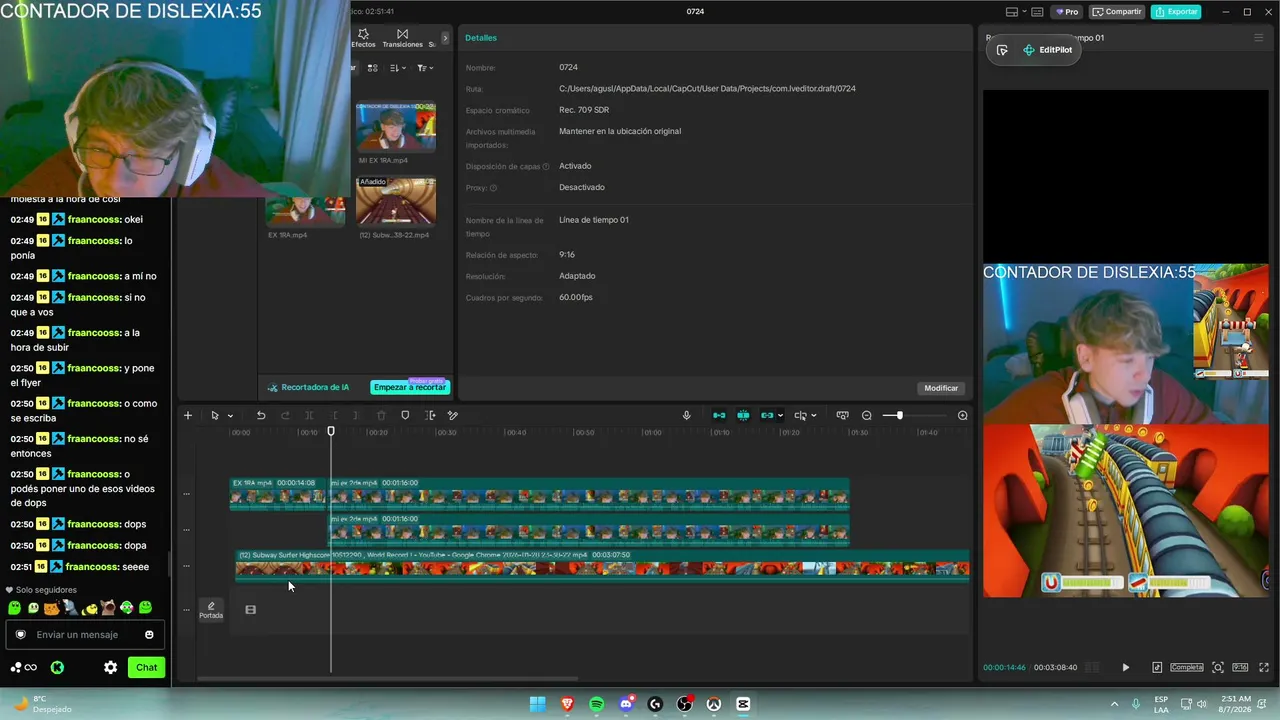Select the Subway Surfers media thumbnail

tap(396, 201)
